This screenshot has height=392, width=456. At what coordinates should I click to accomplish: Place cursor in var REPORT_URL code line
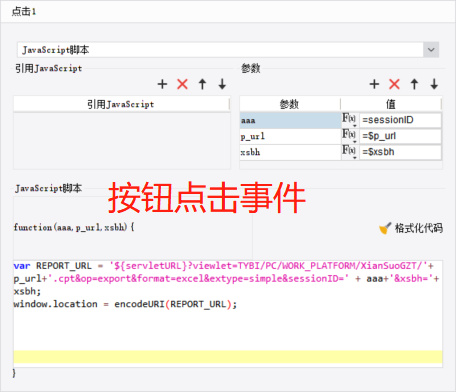pos(223,266)
